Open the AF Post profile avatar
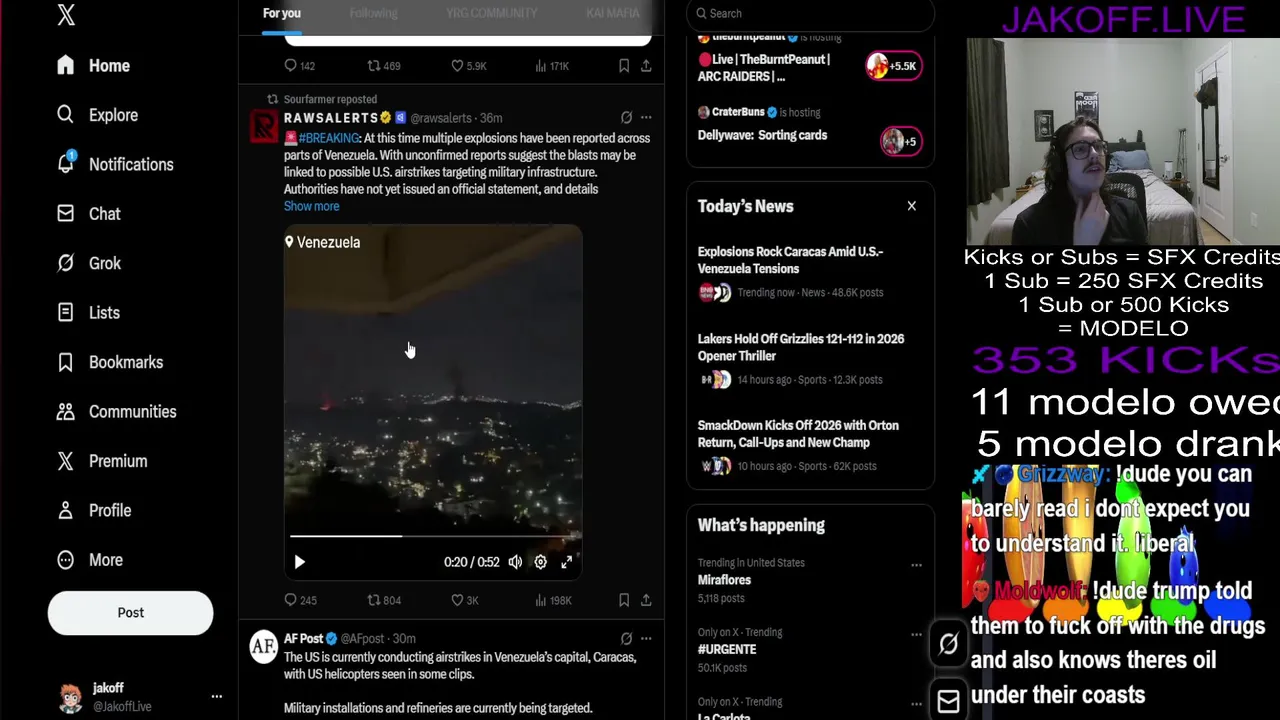1280x720 pixels. pos(264,647)
